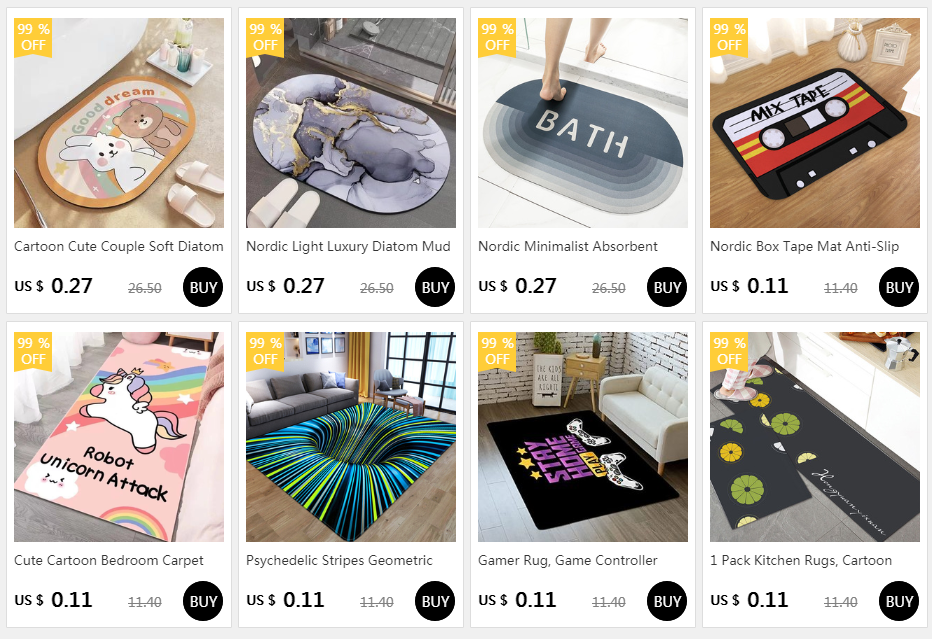Screen dimensions: 932x639
Task: Click BUY for Gamer Rug Game Controller
Action: [x=666, y=601]
